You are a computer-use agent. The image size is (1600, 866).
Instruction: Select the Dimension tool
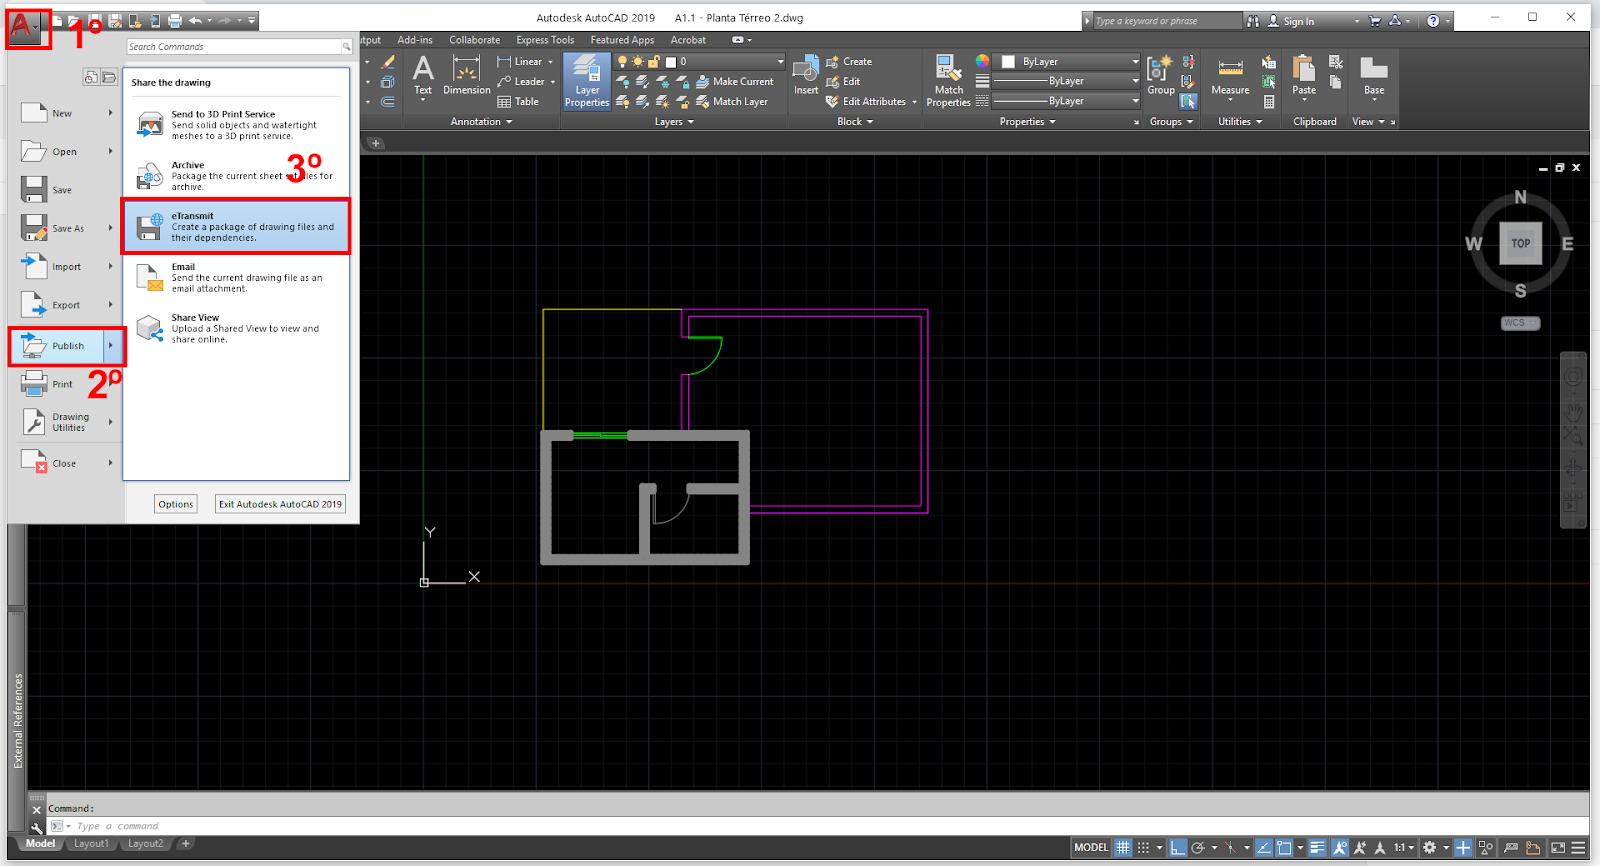coord(467,76)
